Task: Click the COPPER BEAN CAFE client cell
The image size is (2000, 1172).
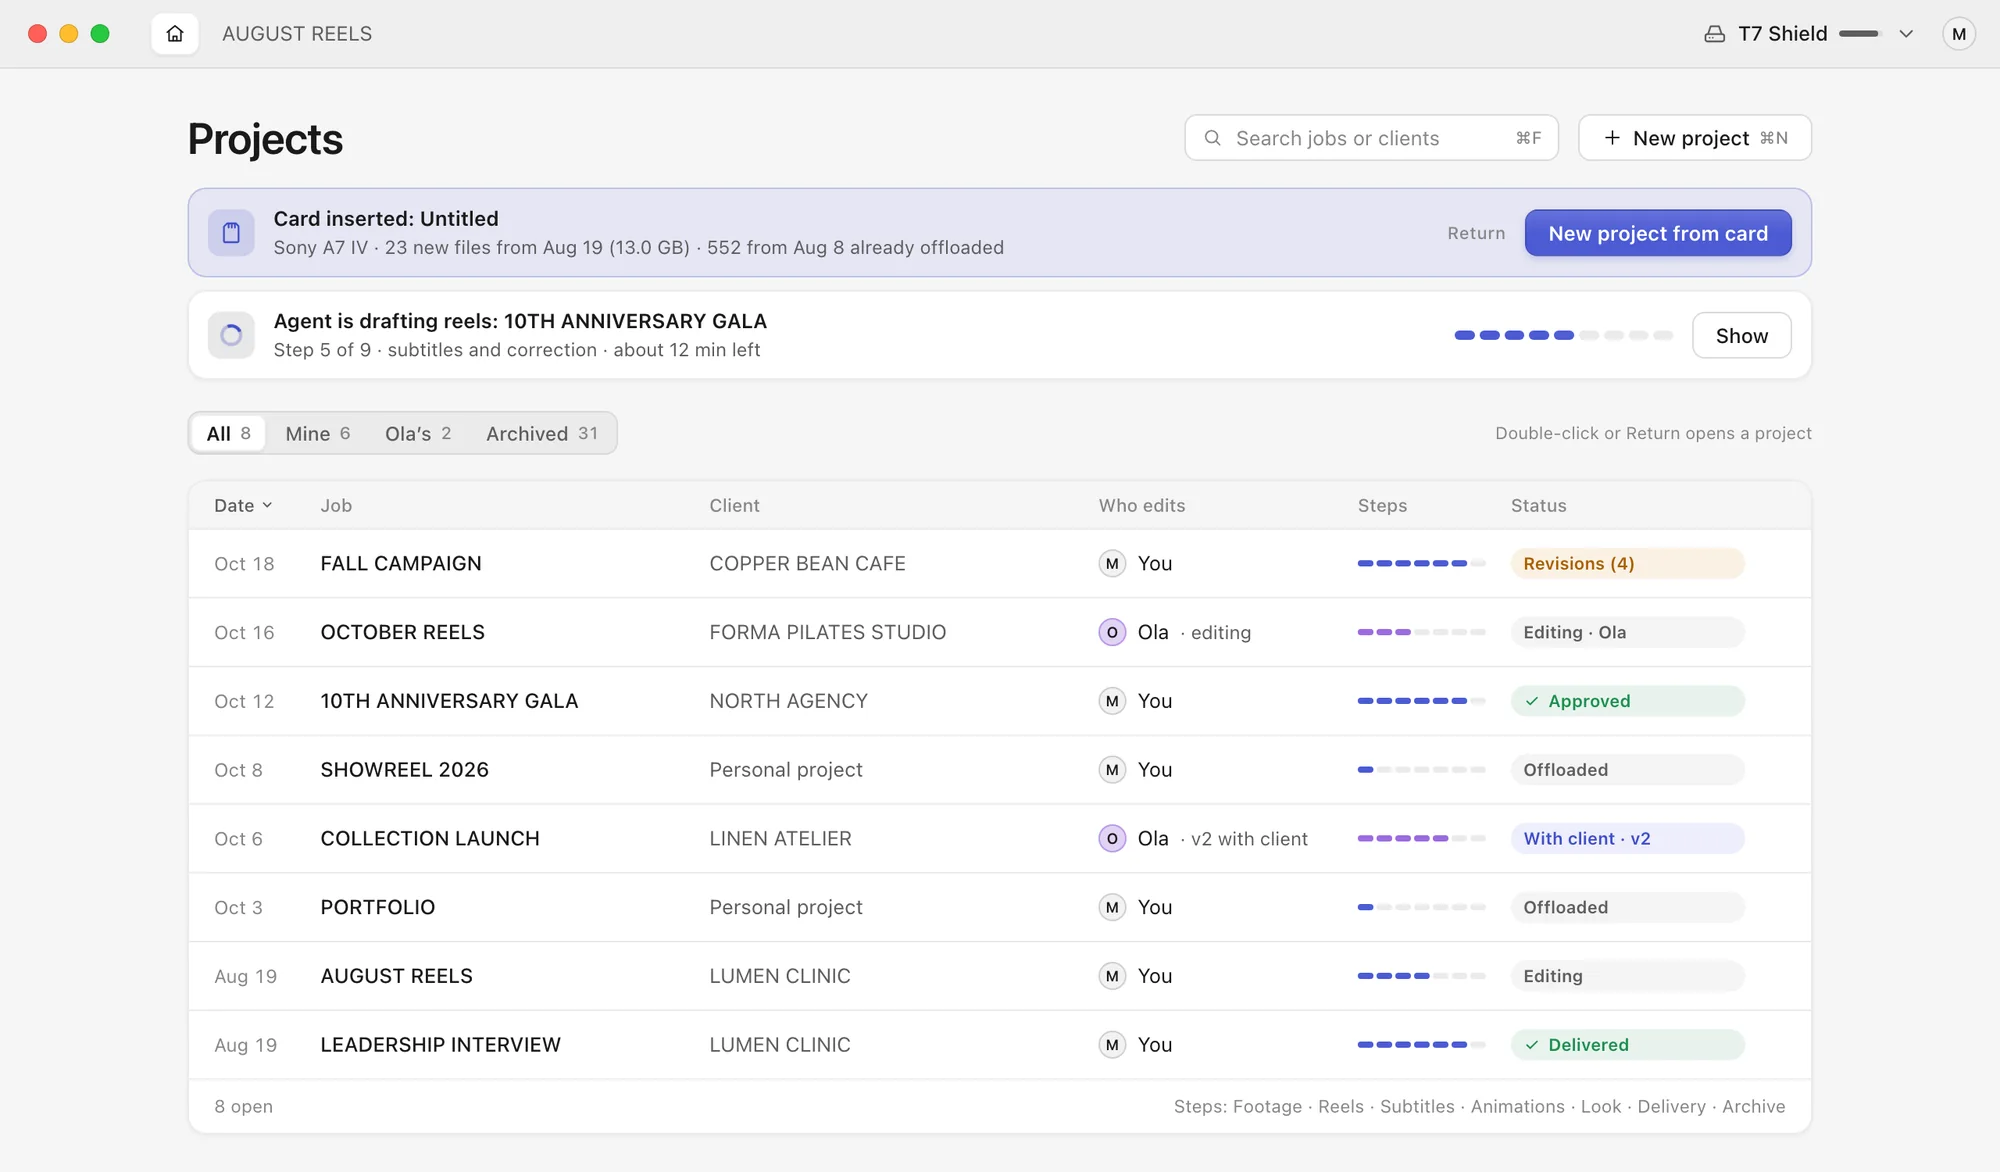Action: click(807, 563)
